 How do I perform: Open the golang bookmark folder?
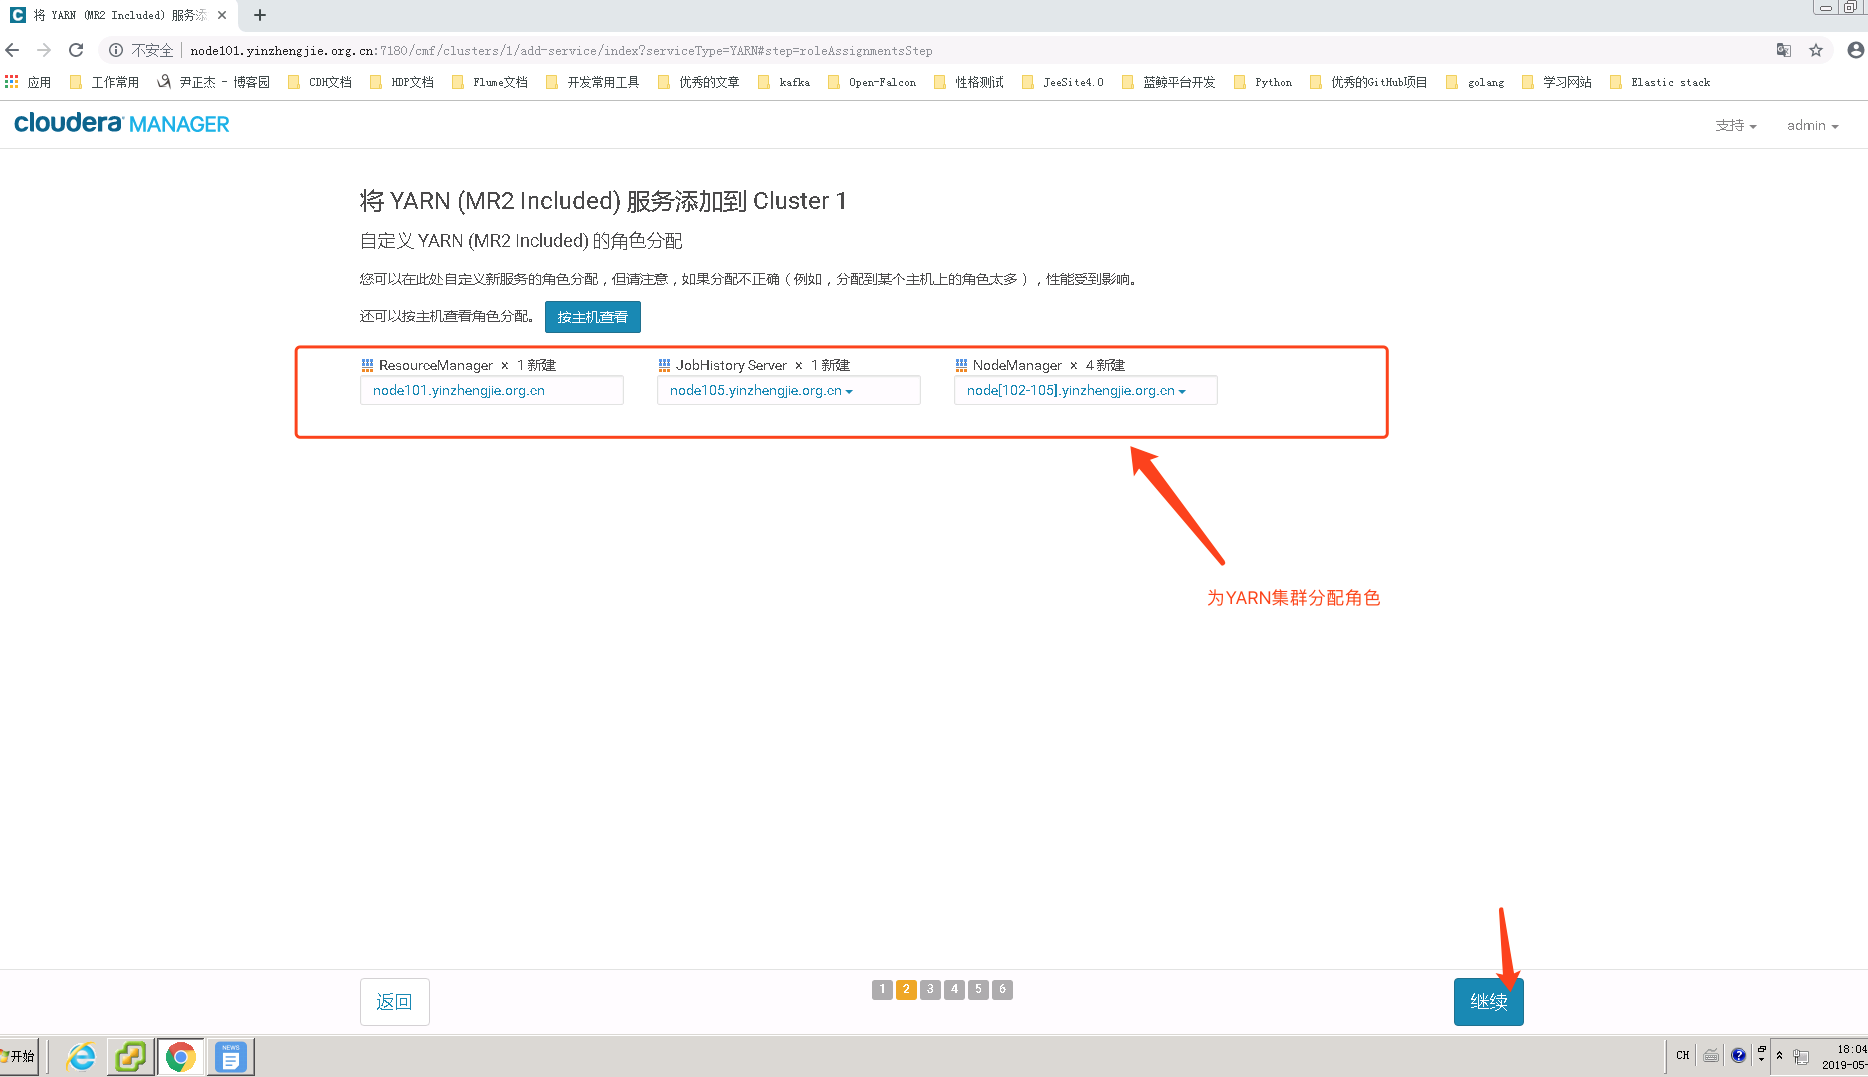click(x=1476, y=82)
